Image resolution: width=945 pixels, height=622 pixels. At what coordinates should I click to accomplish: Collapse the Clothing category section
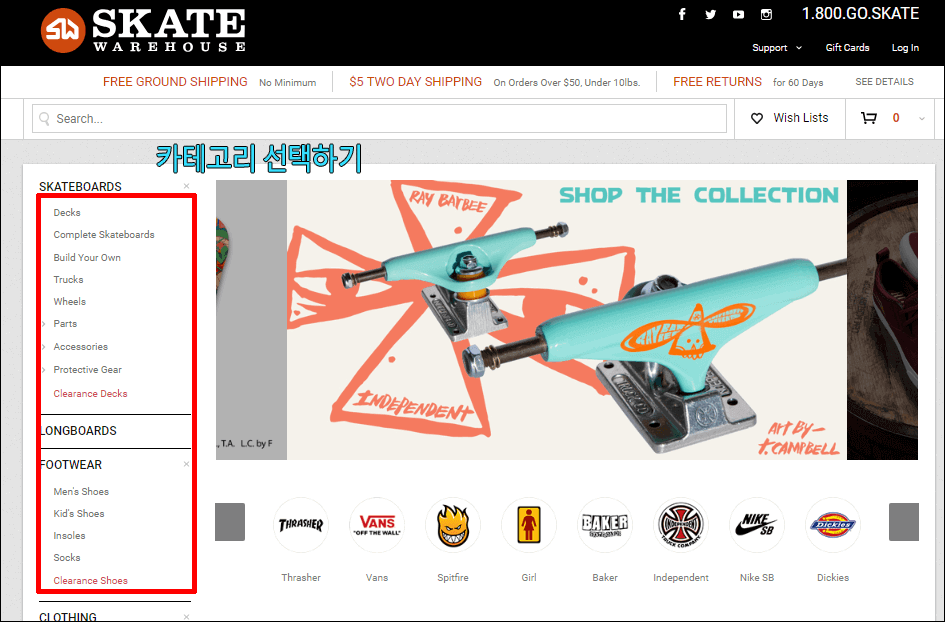(x=186, y=617)
